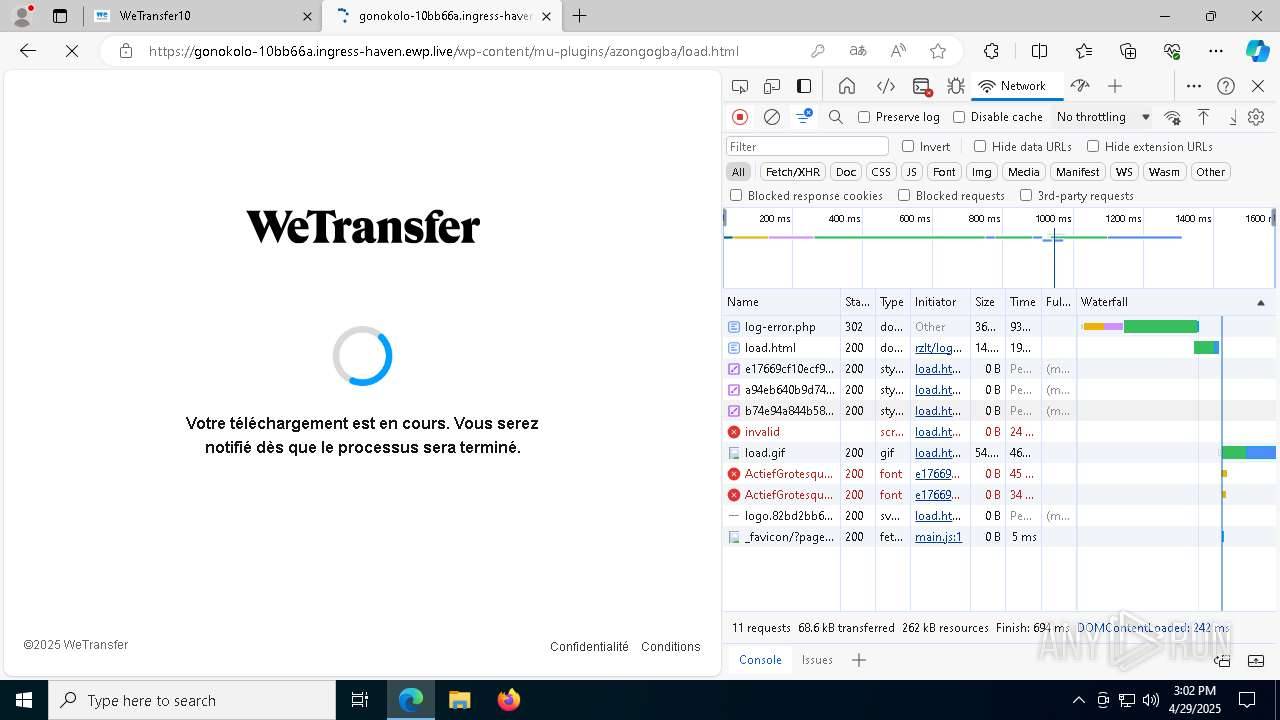Select the load.gif request row
1280x720 pixels.
click(1000, 453)
